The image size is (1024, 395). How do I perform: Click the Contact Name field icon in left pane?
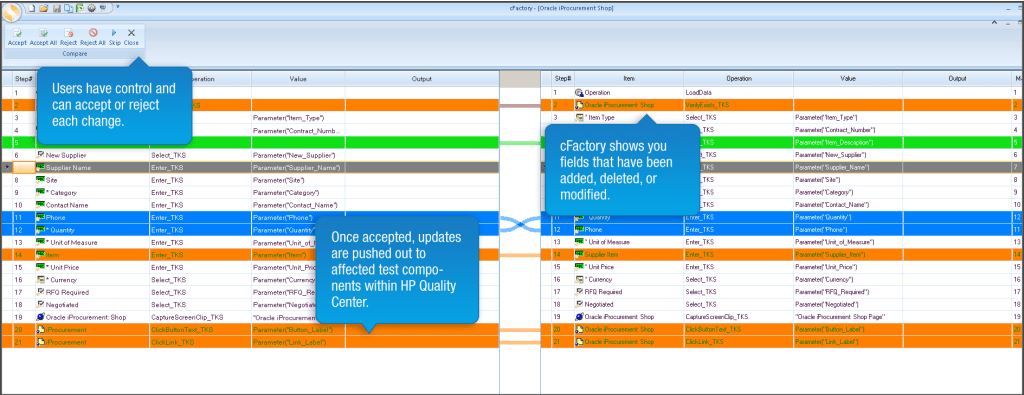(x=40, y=204)
